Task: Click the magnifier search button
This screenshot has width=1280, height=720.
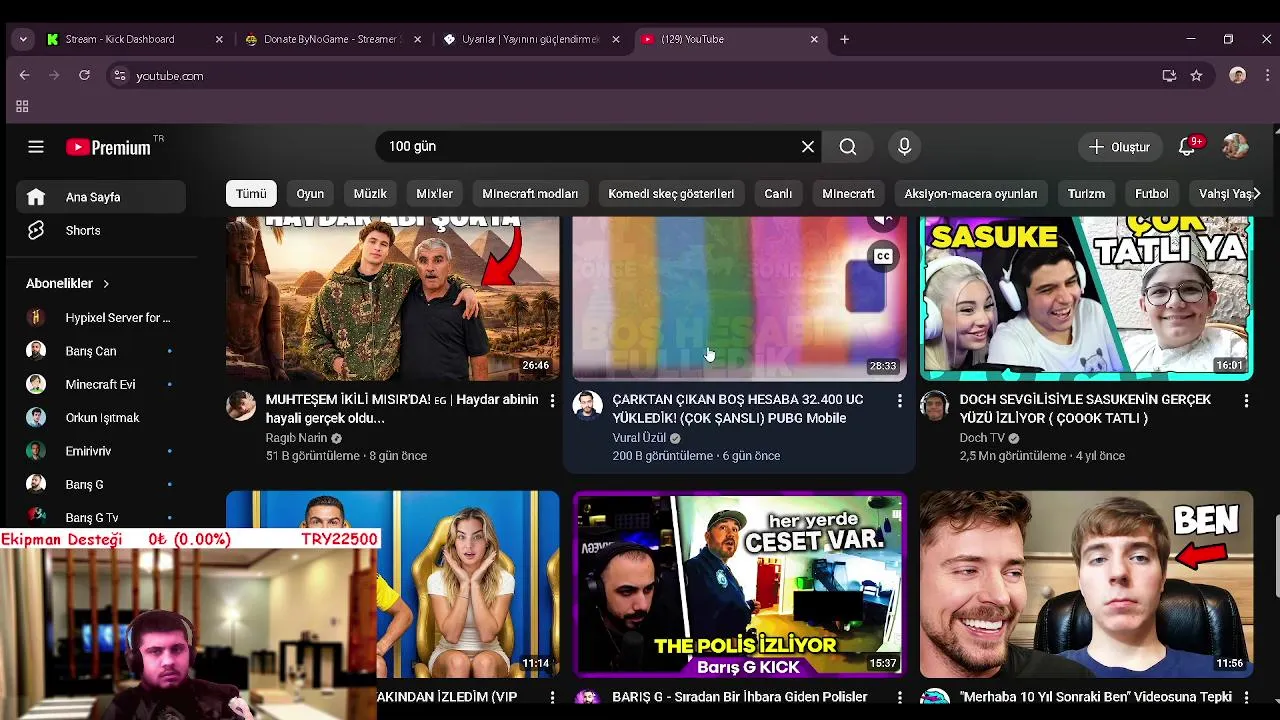Action: (x=848, y=147)
